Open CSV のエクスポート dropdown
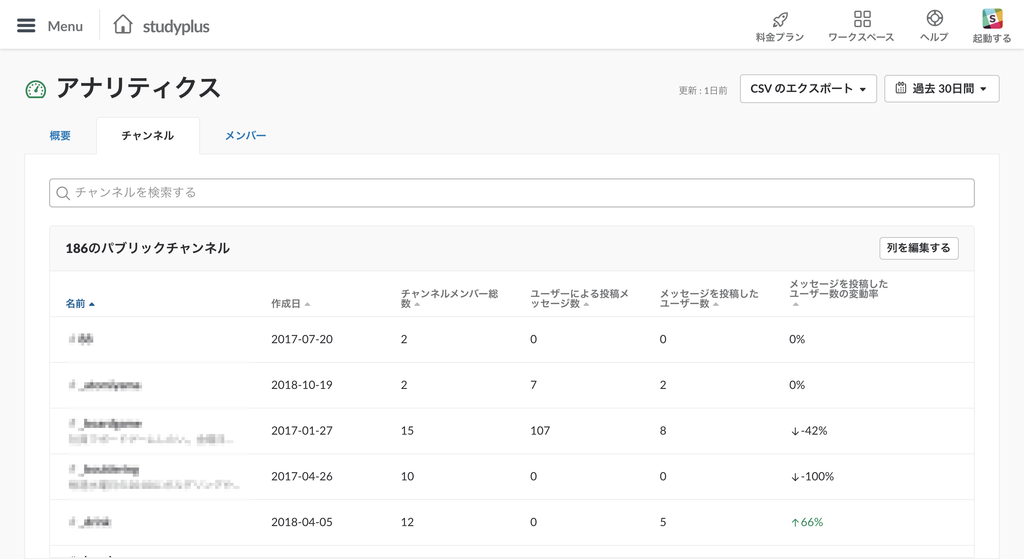Viewport: 1024px width, 559px height. 808,89
